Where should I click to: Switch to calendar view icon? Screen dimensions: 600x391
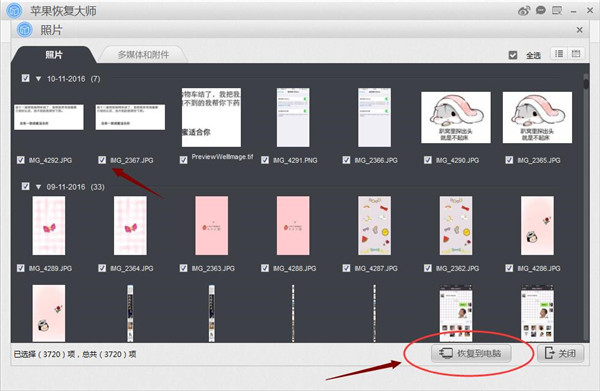point(576,54)
